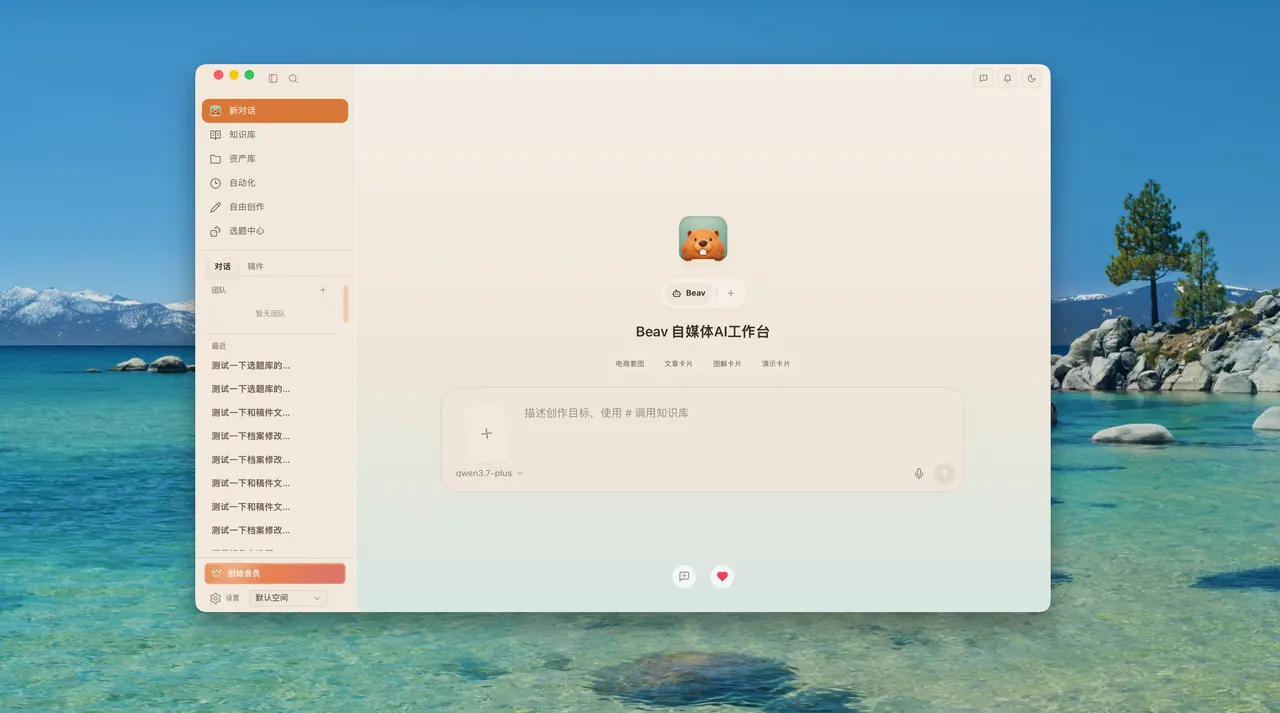Switch to the 稿件 tab
The height and width of the screenshot is (713, 1280).
click(256, 266)
